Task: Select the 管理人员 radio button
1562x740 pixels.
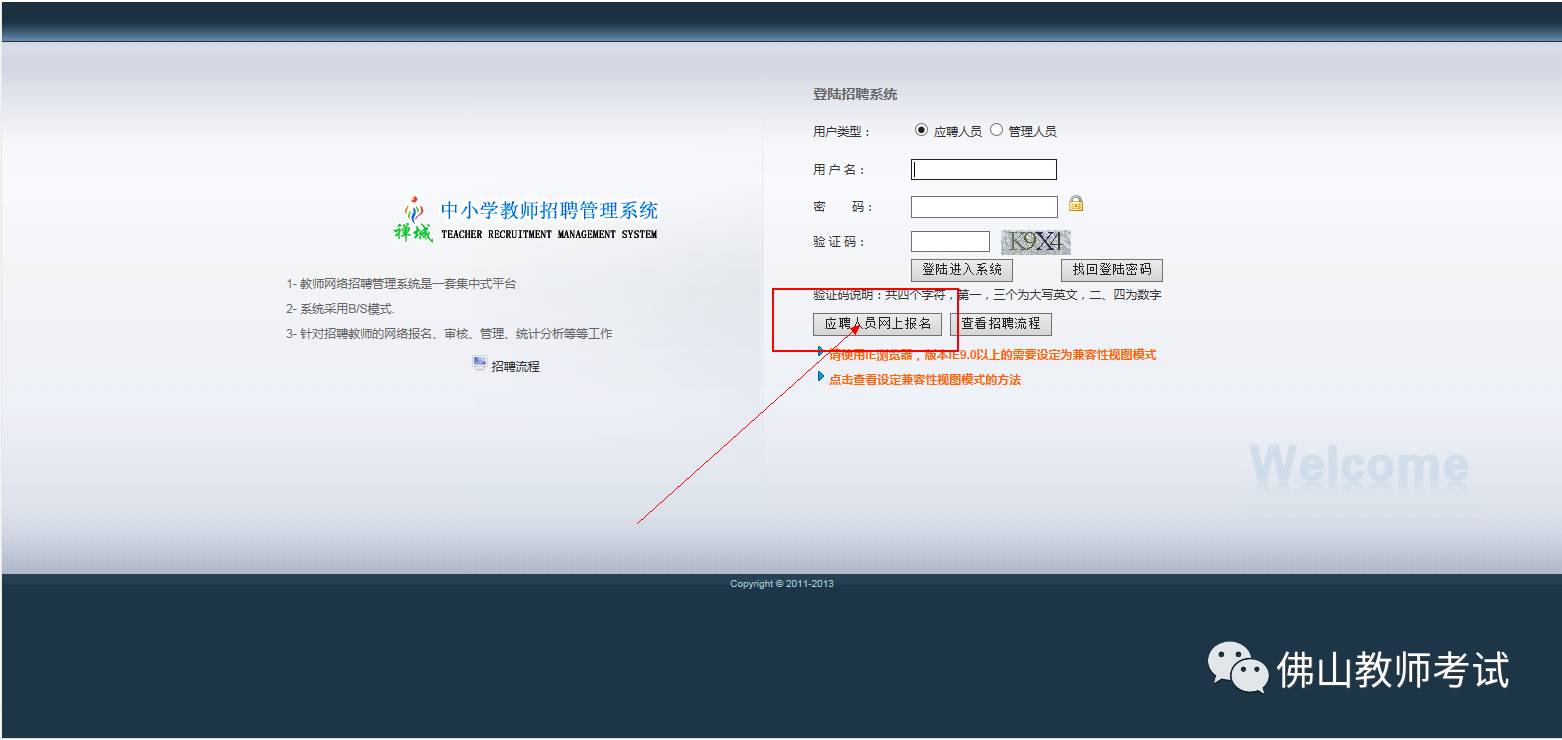Action: [x=996, y=130]
